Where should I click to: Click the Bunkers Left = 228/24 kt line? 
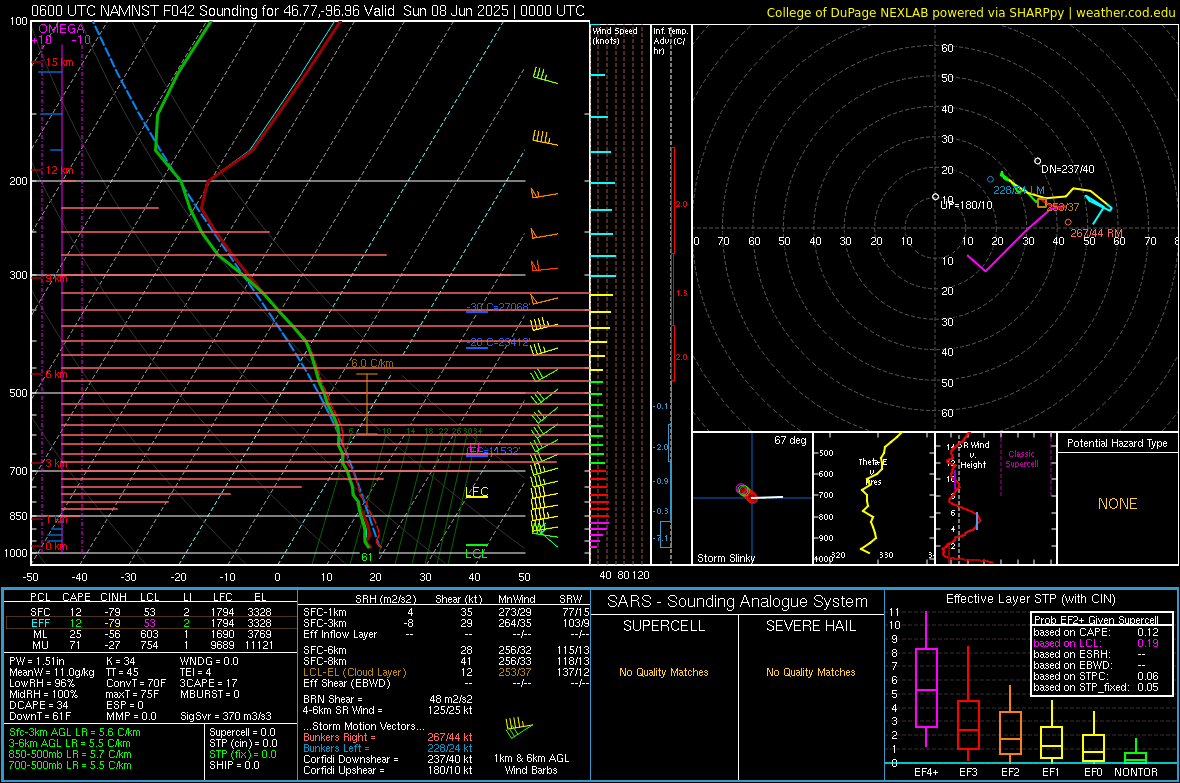point(388,748)
